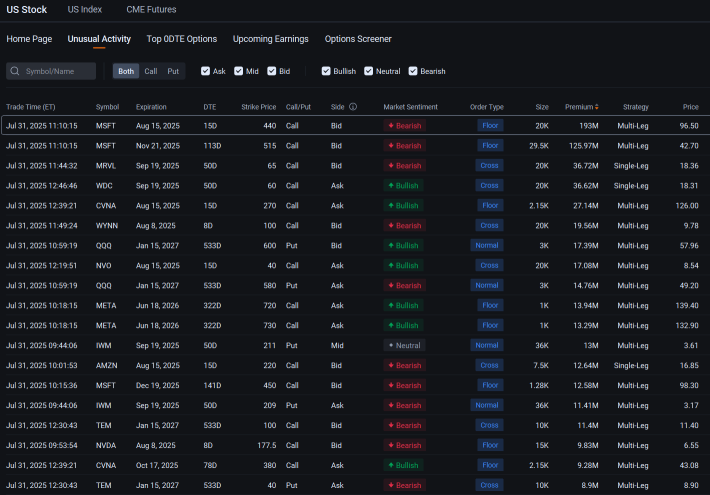Uncheck the Neutral sentiment filter

[369, 71]
